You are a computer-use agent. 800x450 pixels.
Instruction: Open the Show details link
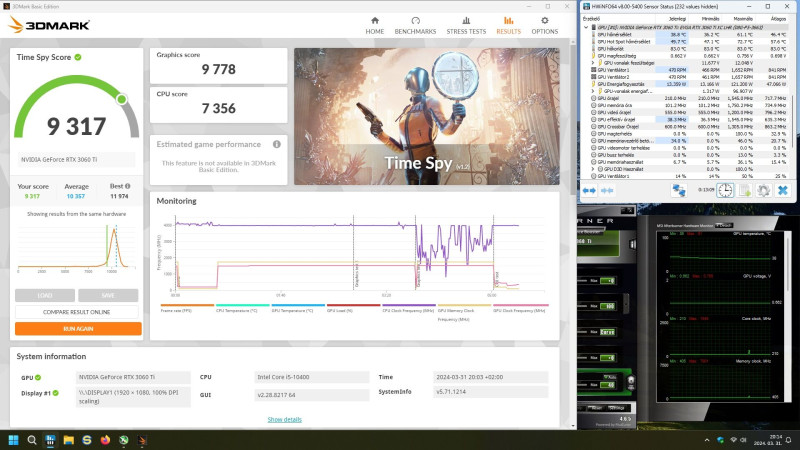point(285,419)
